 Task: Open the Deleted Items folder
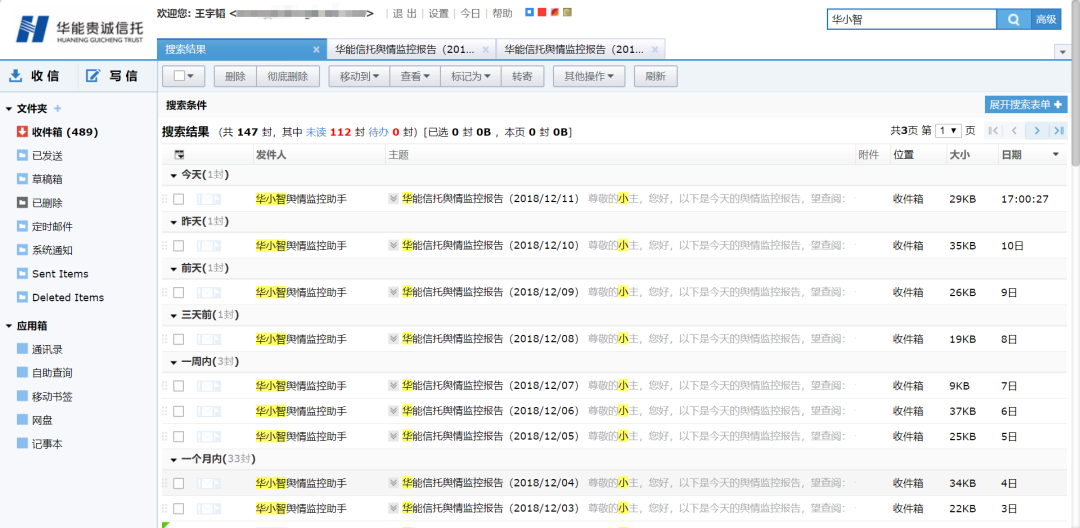(61, 297)
